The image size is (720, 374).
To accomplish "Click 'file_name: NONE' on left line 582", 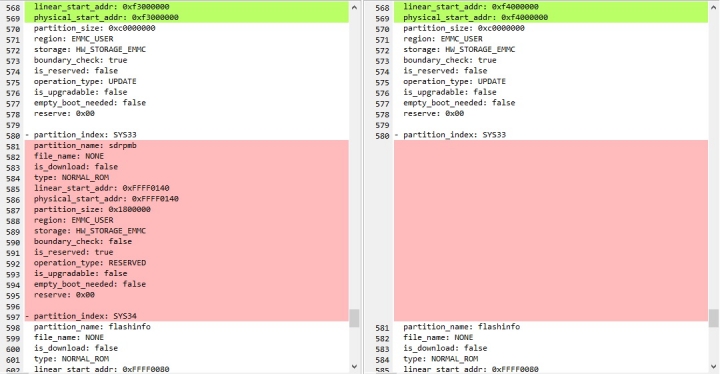I will 68,156.
